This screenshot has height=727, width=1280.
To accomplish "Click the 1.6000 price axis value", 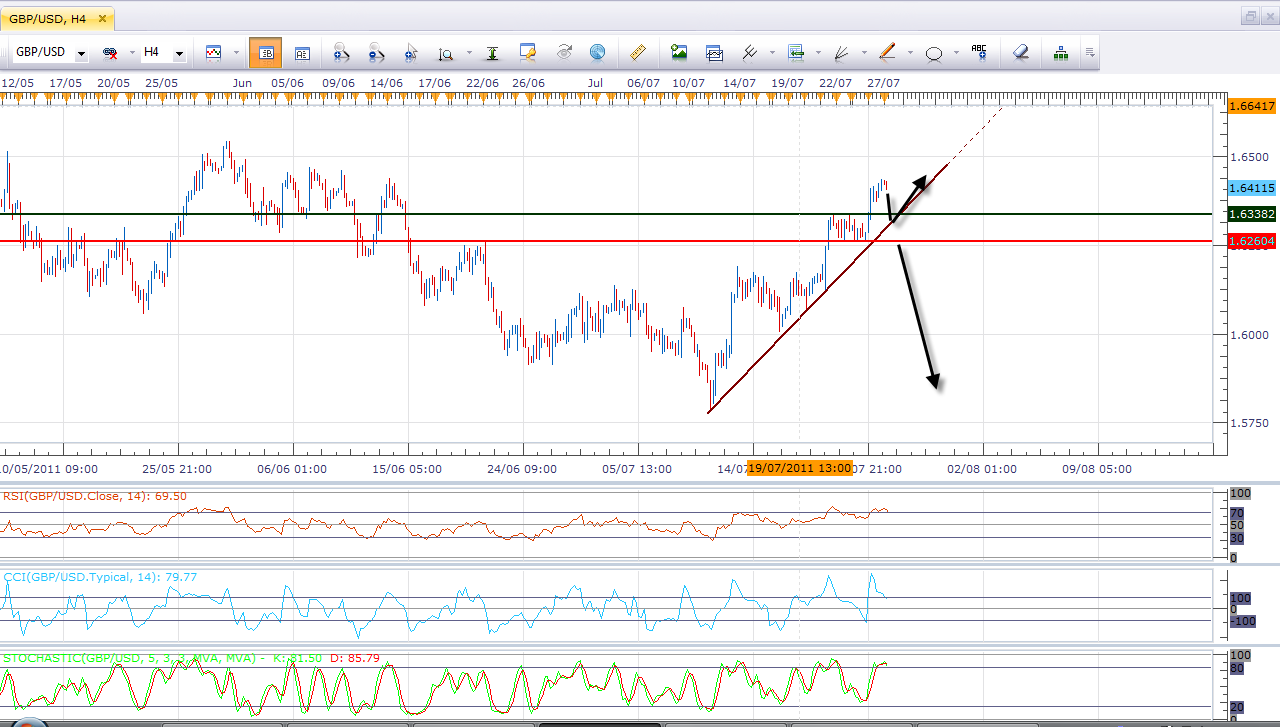I will point(1249,335).
